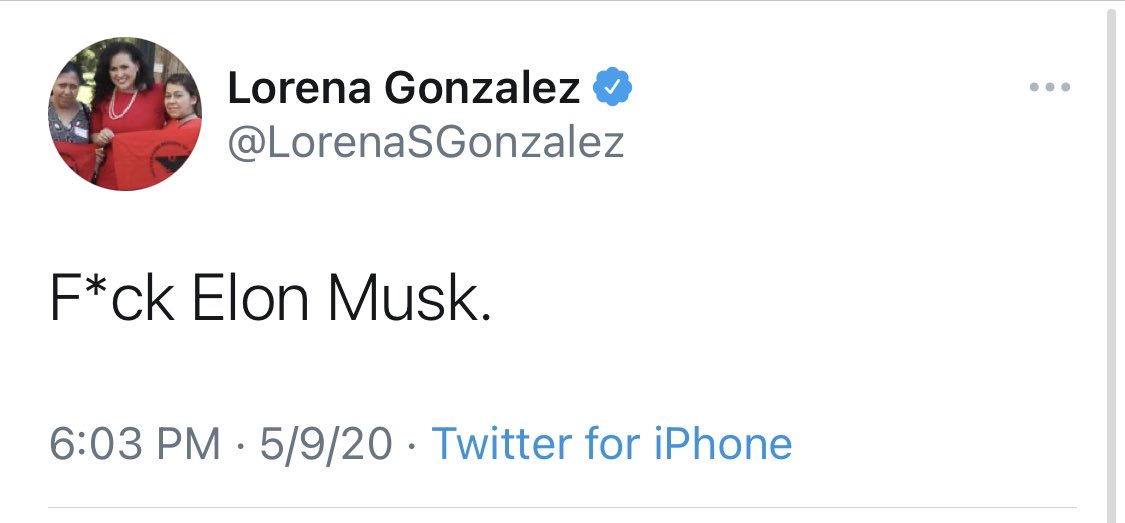Click the surname "Gonzalez" in display name
The image size is (1125, 523).
pos(482,89)
